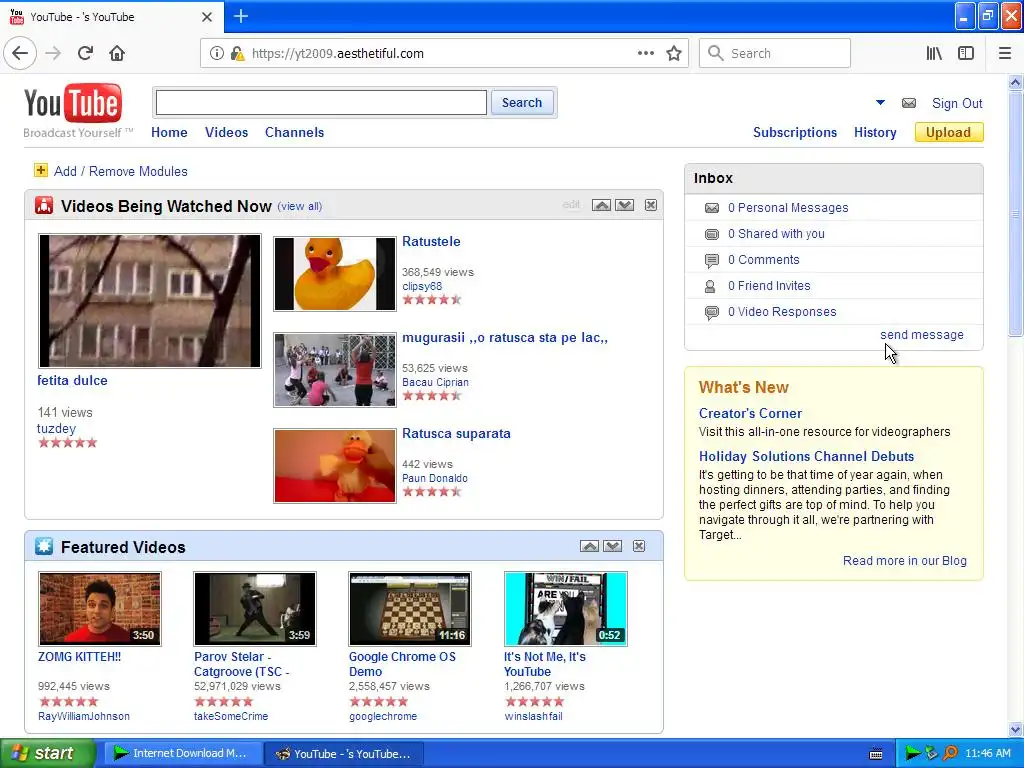Open Add / Remove Modules link
The width and height of the screenshot is (1024, 768).
[x=120, y=171]
